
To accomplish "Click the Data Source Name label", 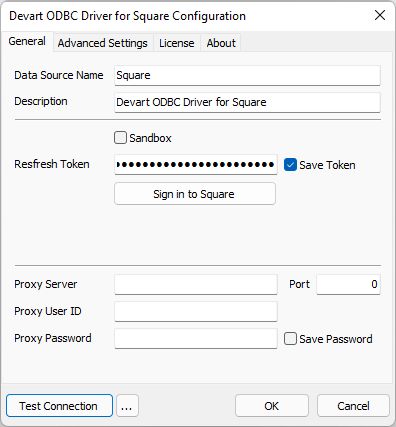I will [59, 75].
